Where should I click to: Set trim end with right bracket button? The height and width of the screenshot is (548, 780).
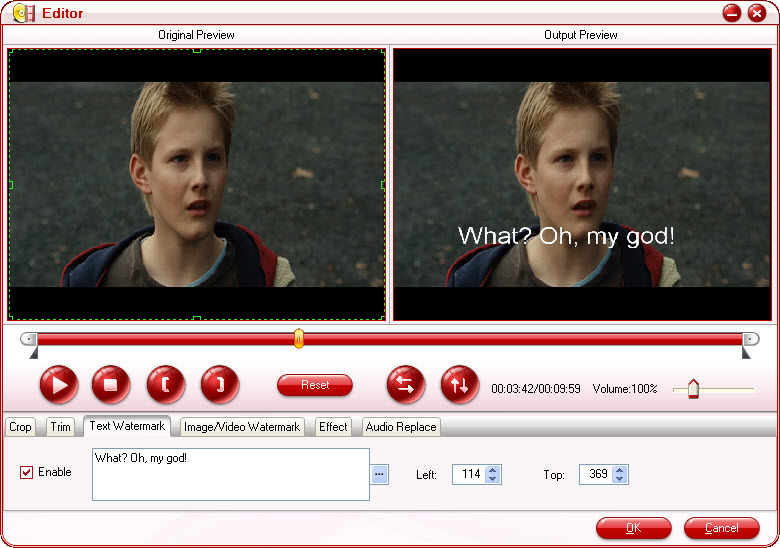click(x=220, y=385)
